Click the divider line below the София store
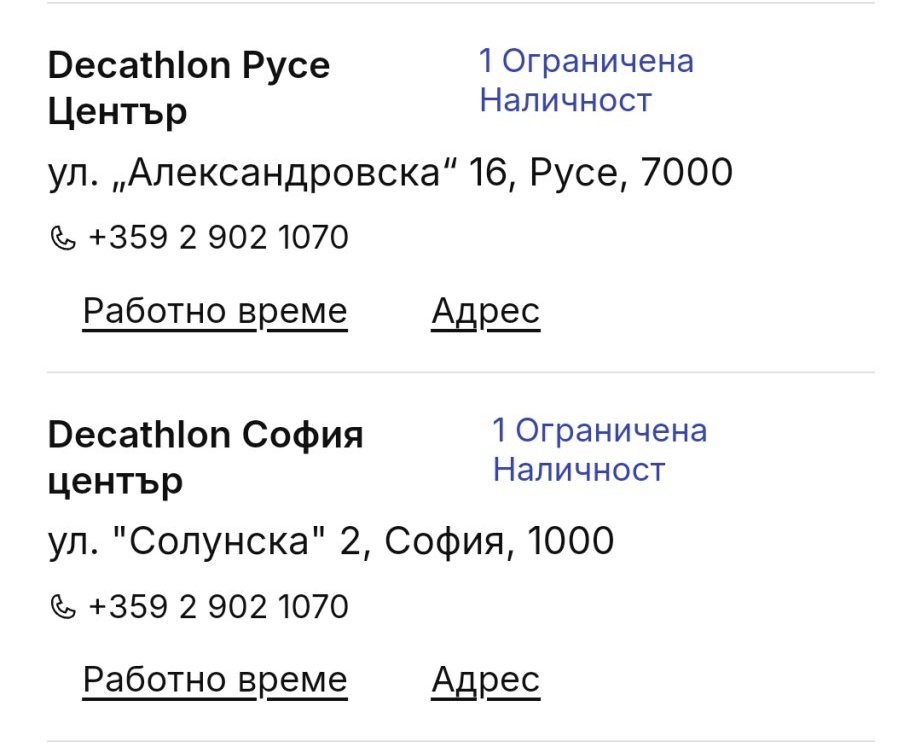This screenshot has width=921, height=743. [460, 740]
